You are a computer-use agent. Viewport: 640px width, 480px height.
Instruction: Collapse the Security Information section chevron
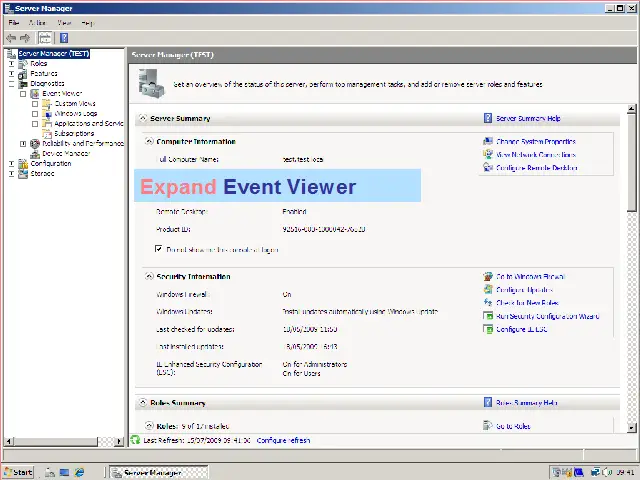tap(149, 276)
